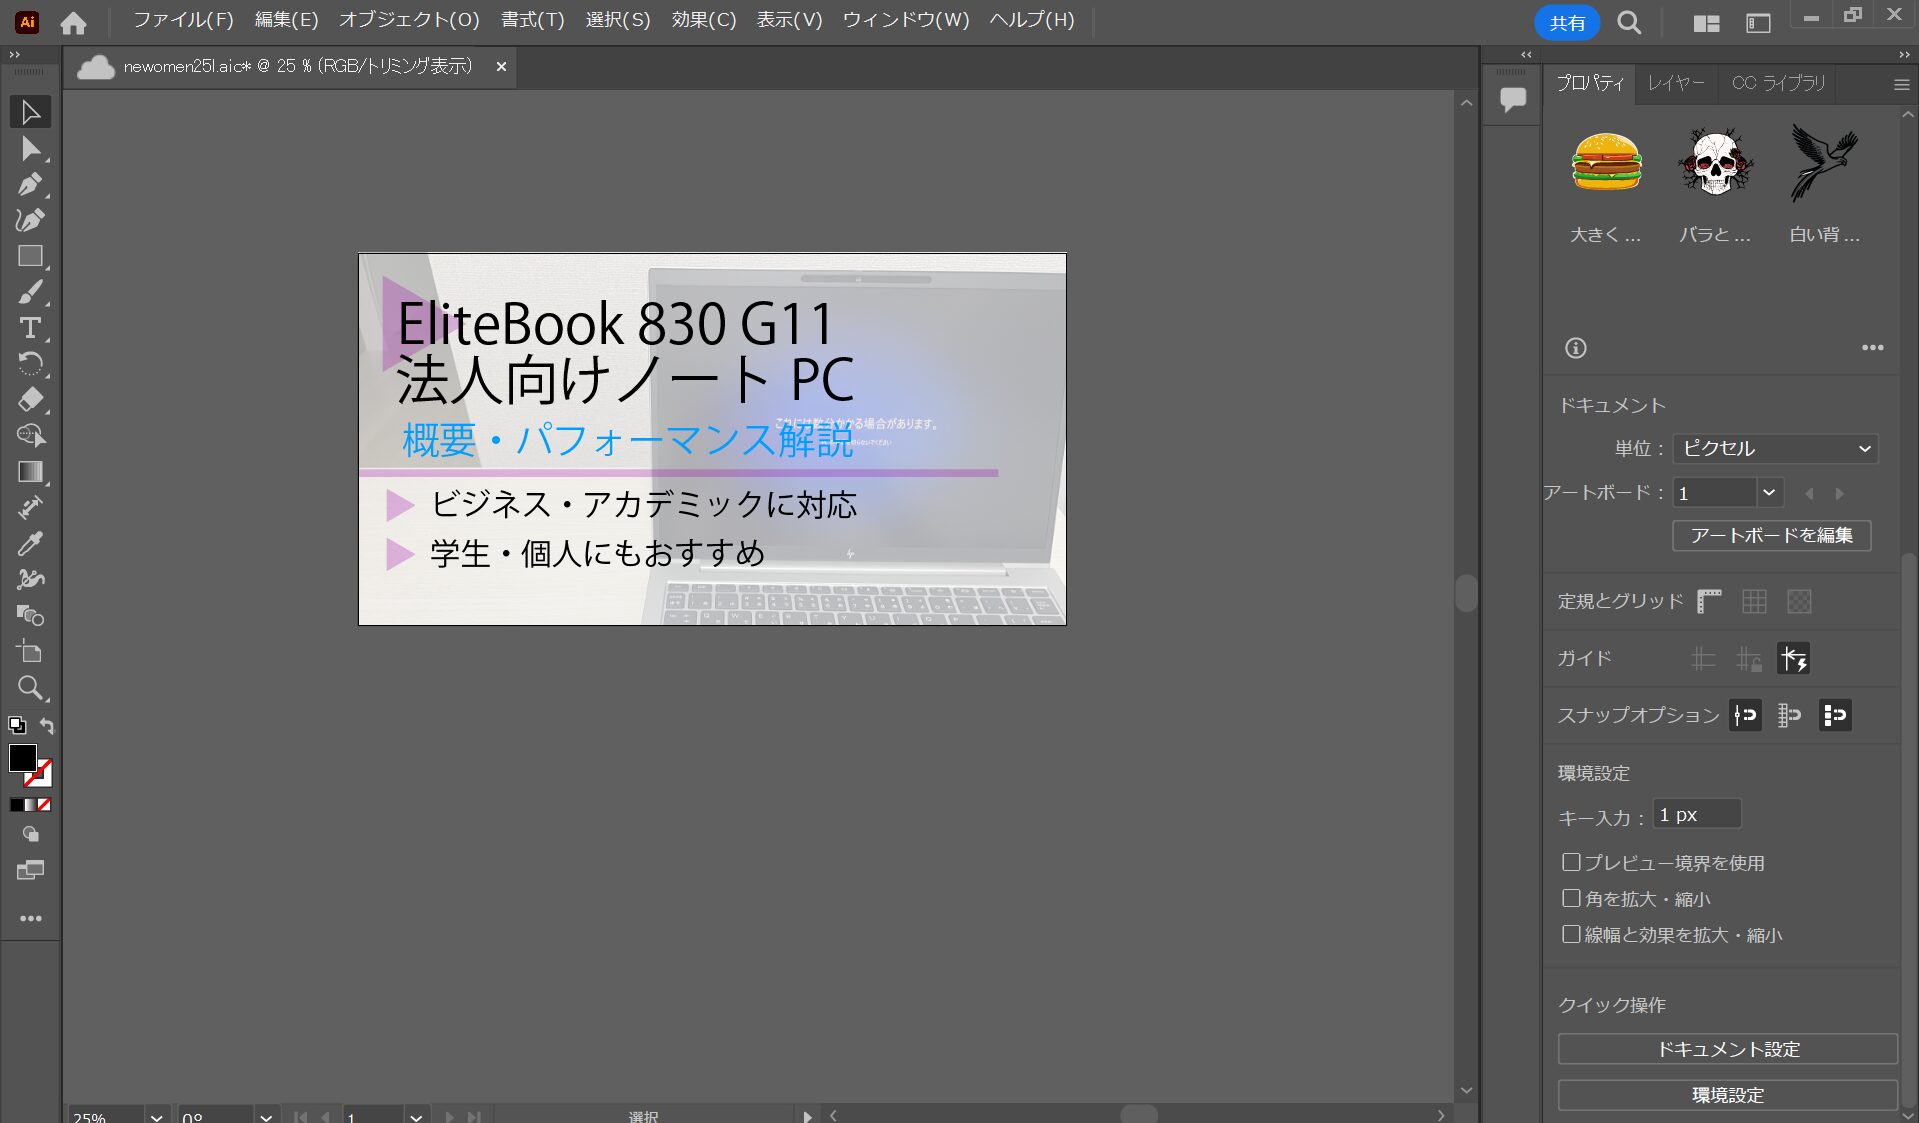
Task: Open Edit Toolbar three dots
Action: point(30,918)
